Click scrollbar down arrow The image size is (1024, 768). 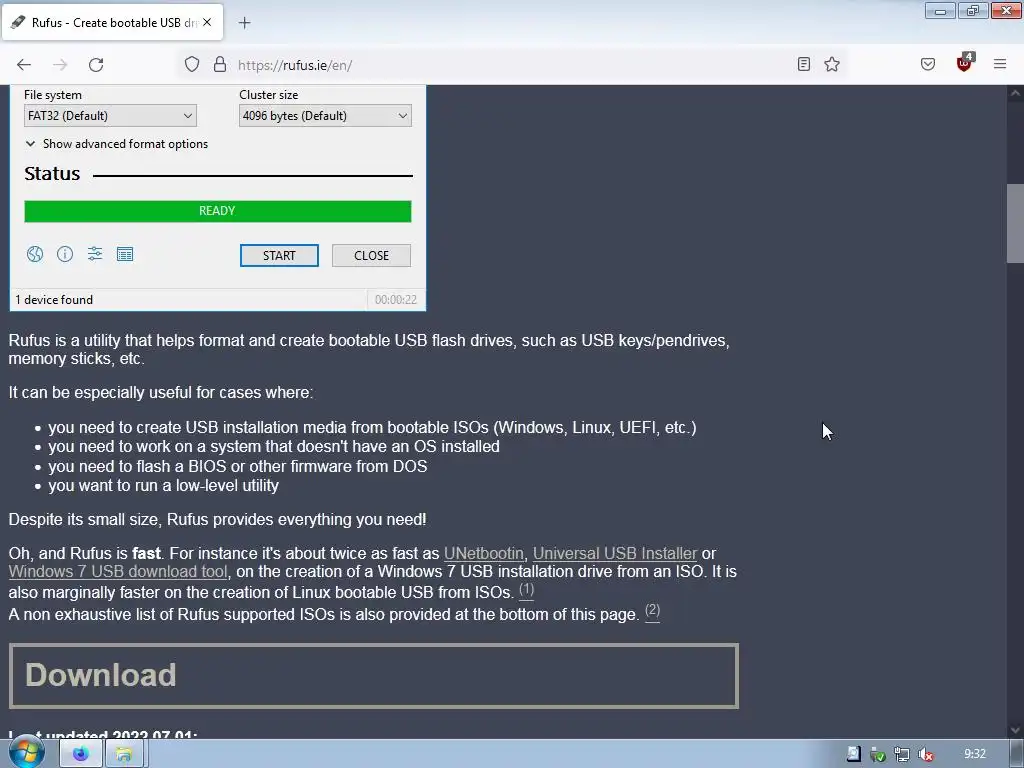(x=1015, y=730)
